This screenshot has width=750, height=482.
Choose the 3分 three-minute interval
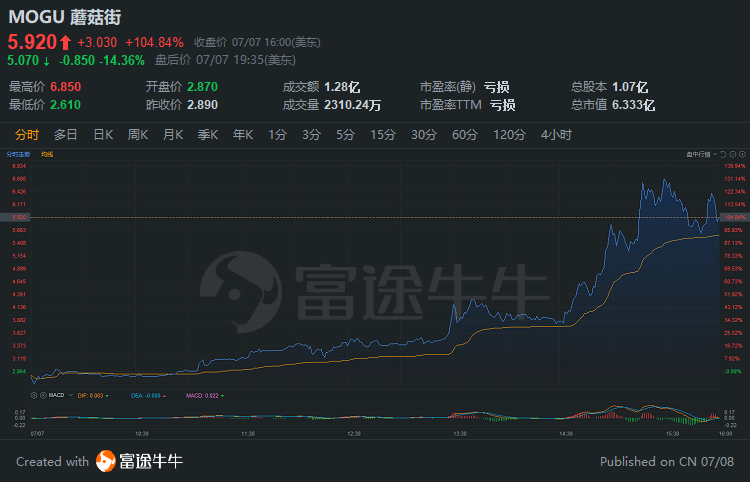point(311,135)
